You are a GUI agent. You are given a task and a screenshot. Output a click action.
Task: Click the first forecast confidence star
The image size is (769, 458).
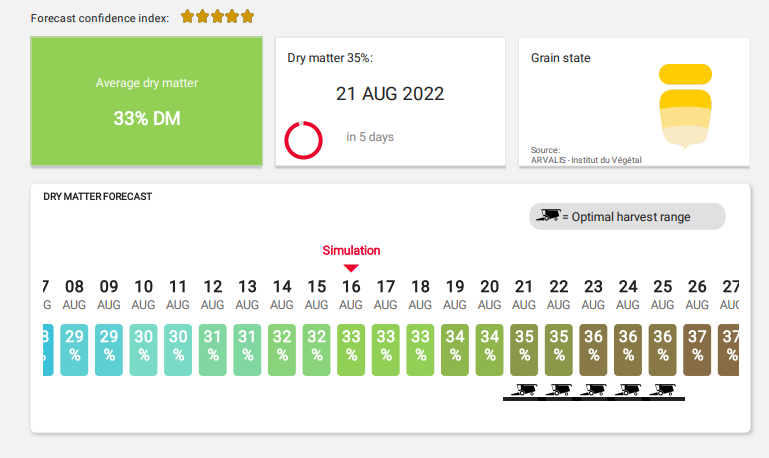[187, 17]
